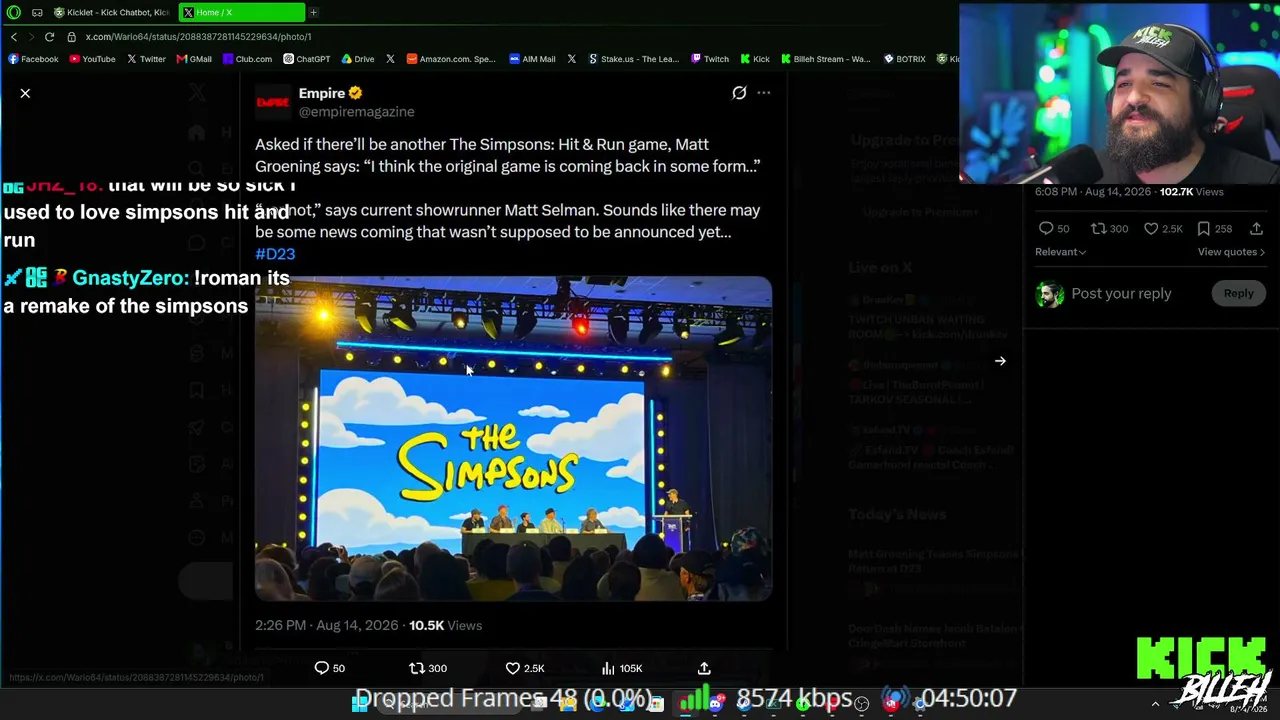Open The Simpsons panel photo

coord(513,439)
